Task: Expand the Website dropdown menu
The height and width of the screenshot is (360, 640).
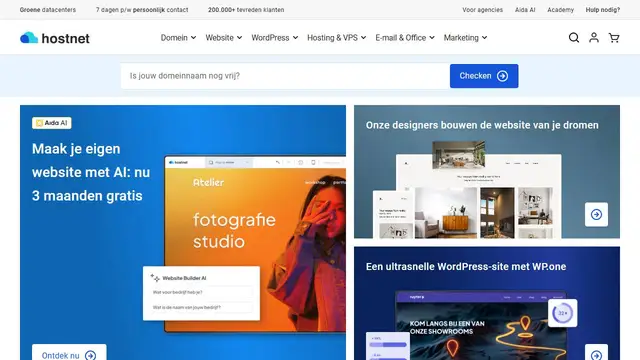Action: pos(224,38)
